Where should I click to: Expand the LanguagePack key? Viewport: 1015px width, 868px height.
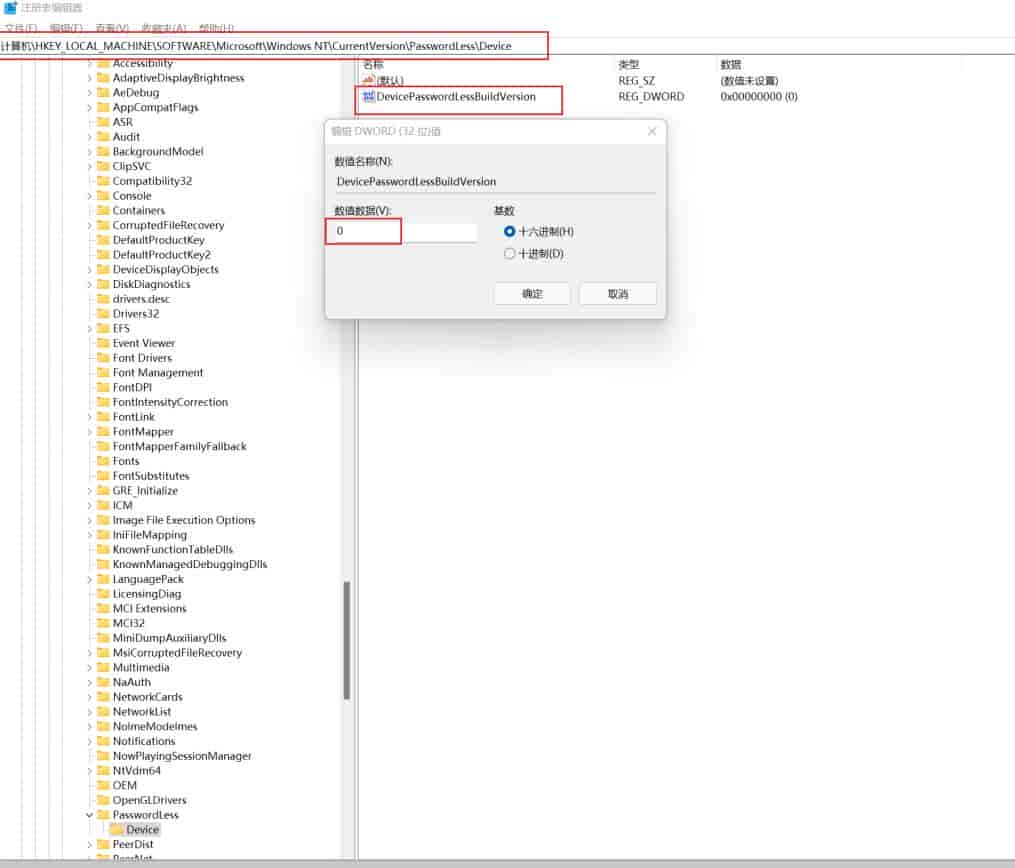point(89,579)
